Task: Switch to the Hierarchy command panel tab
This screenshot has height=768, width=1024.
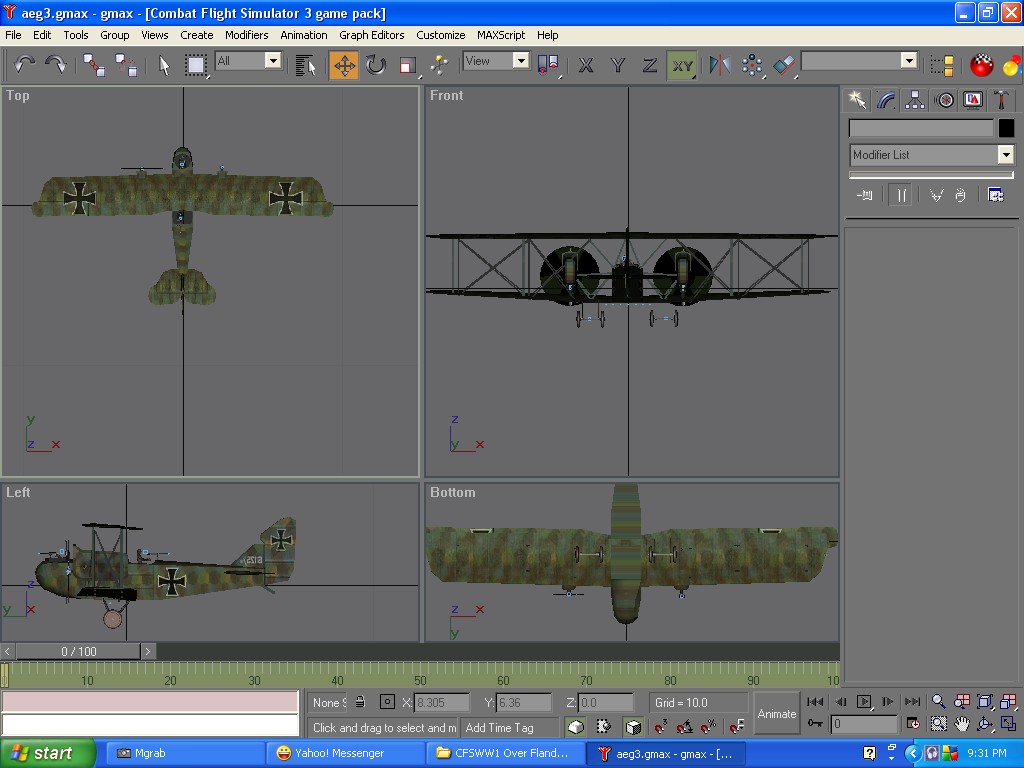Action: pos(915,100)
